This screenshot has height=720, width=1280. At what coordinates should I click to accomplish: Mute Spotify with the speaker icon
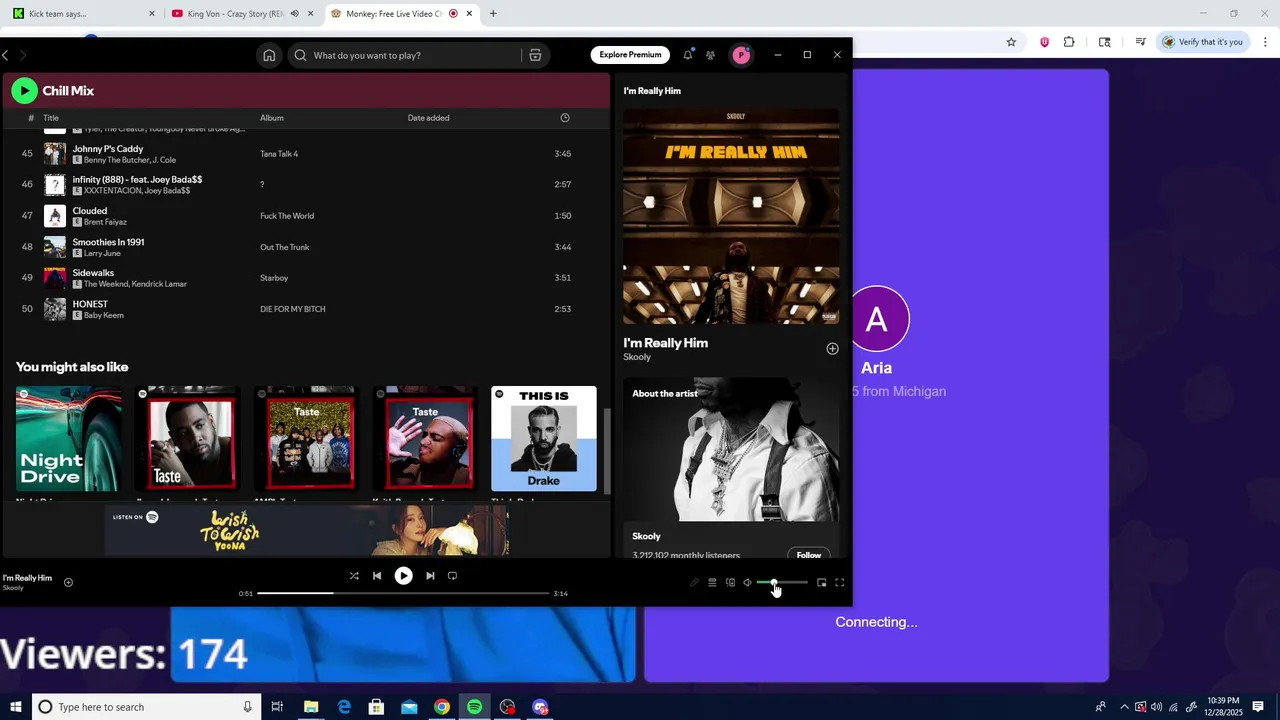(x=747, y=583)
